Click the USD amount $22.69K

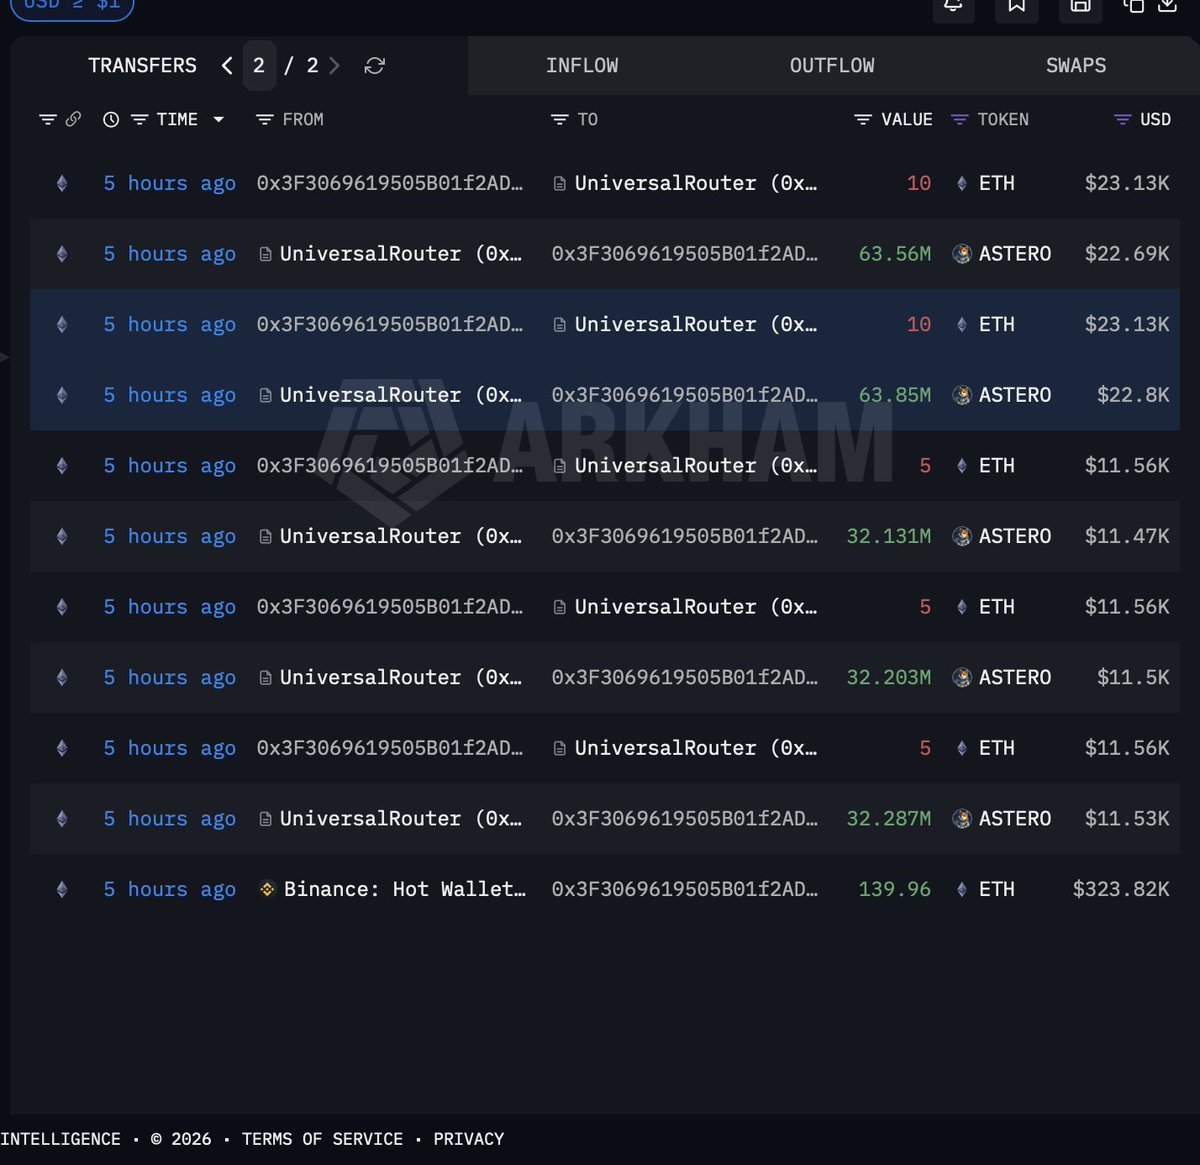(x=1127, y=254)
